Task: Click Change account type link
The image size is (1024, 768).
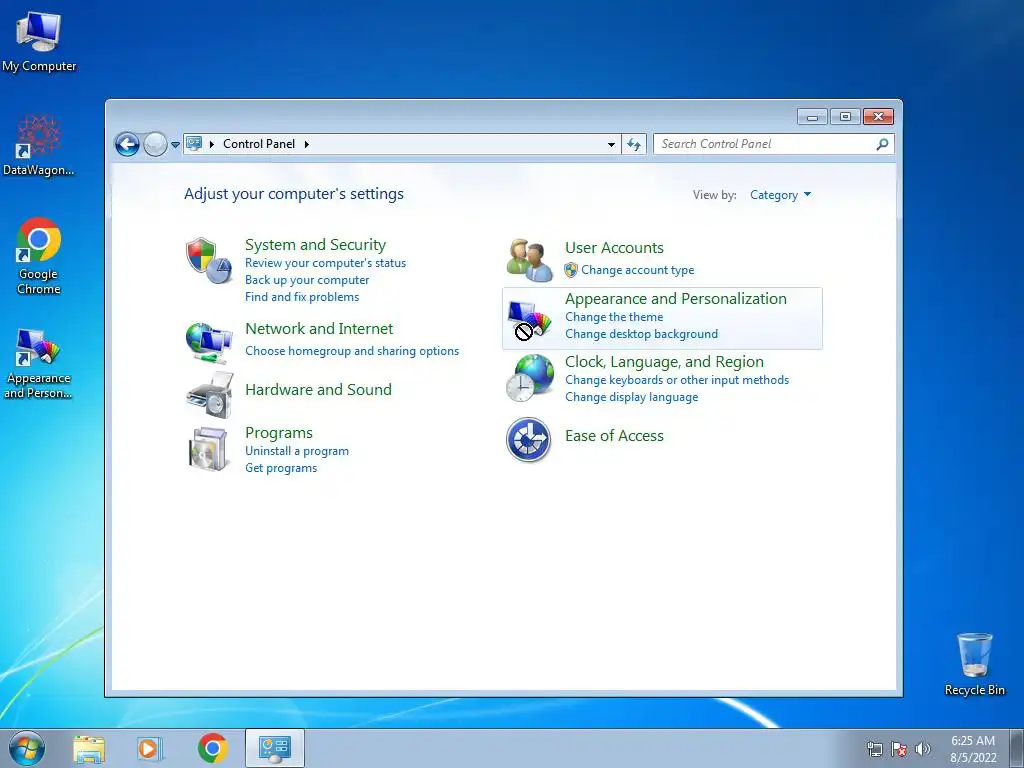Action: click(637, 270)
